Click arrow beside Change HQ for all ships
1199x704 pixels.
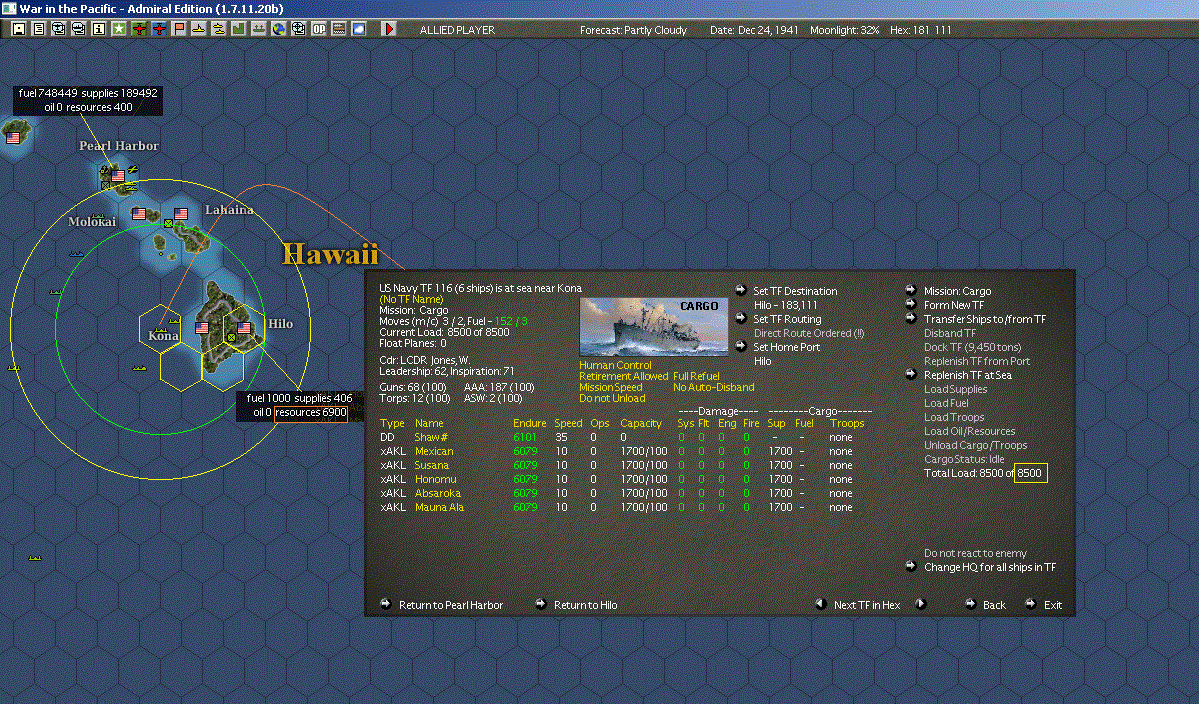click(911, 566)
